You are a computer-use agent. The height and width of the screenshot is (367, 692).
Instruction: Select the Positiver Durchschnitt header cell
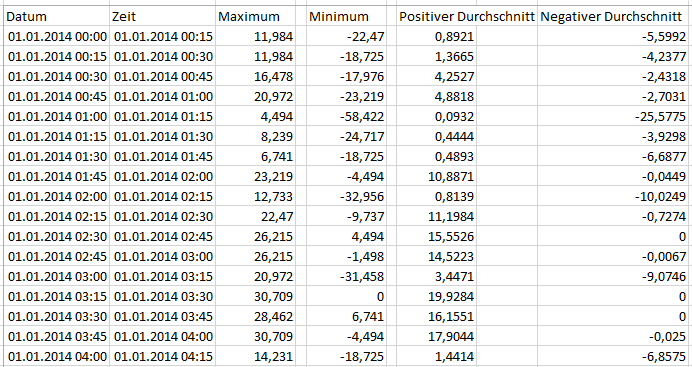pyautogui.click(x=436, y=17)
